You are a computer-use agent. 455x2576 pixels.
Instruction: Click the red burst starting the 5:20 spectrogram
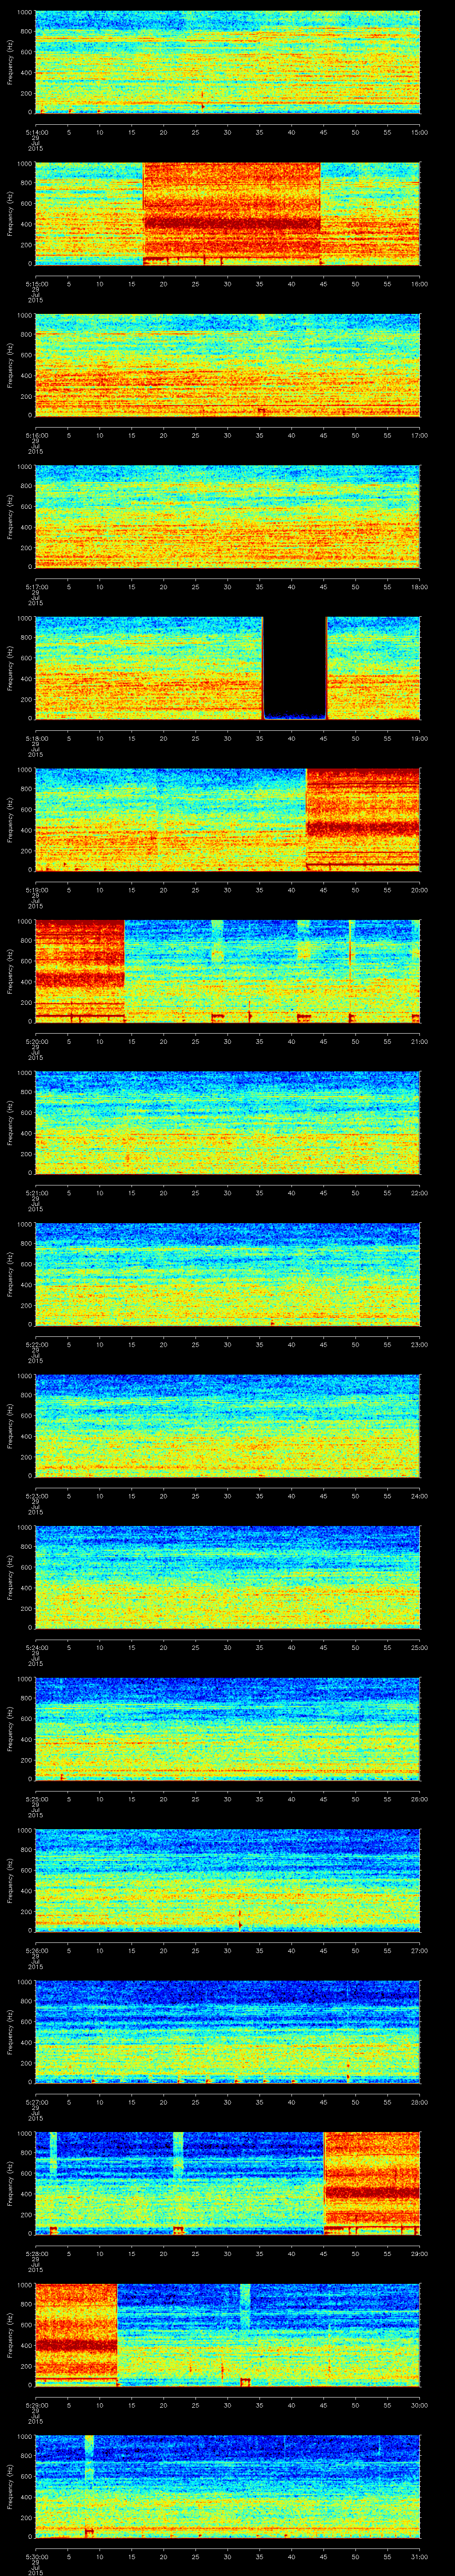[79, 968]
